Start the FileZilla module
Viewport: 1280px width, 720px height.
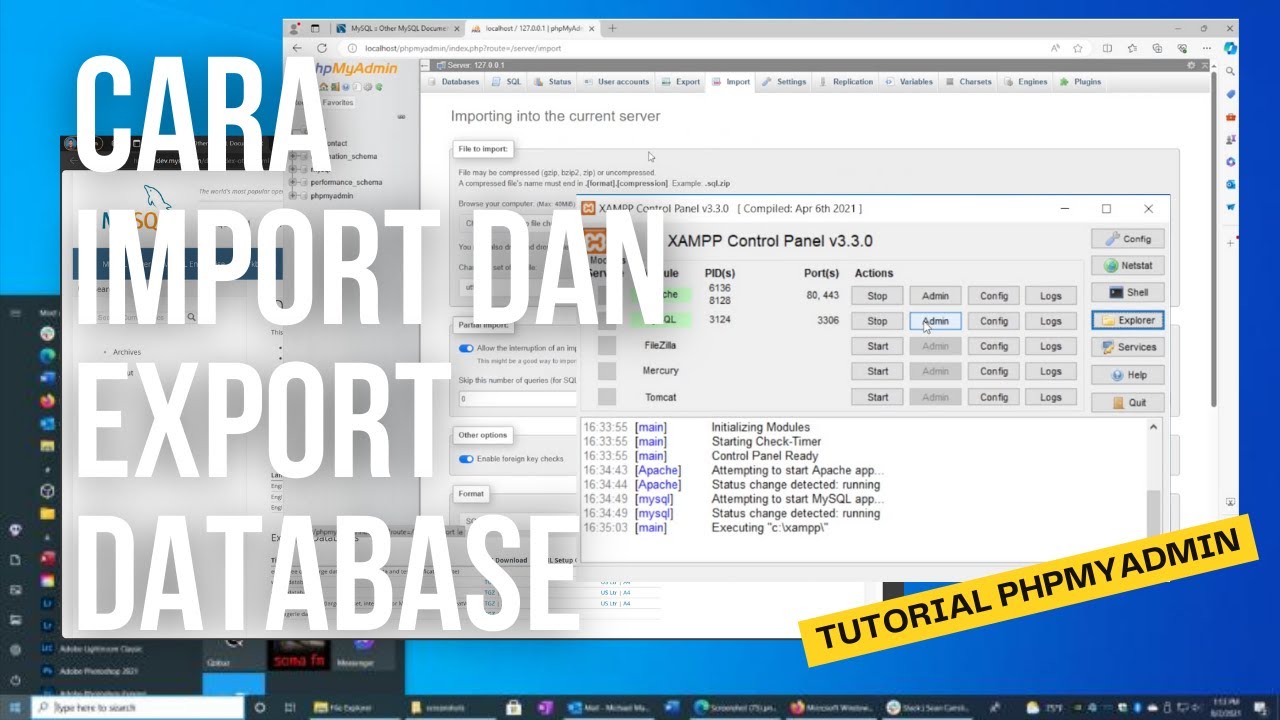pyautogui.click(x=877, y=346)
